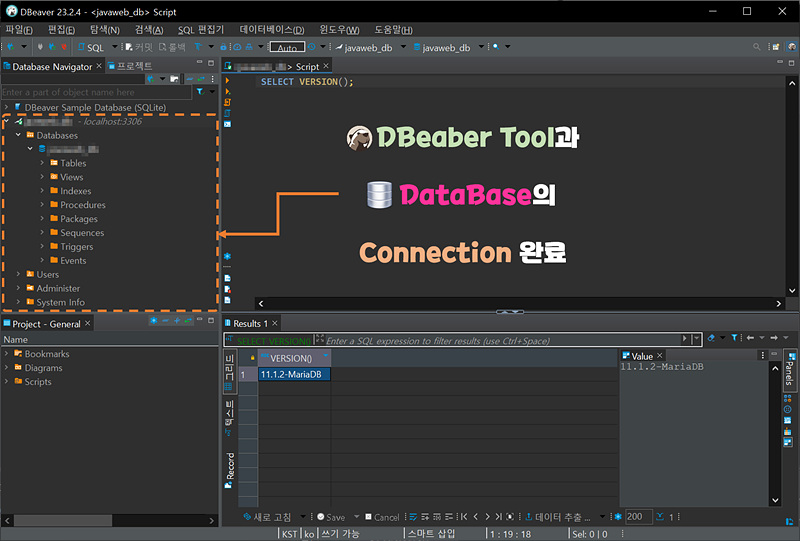Close the Script editor tab

[x=326, y=66]
